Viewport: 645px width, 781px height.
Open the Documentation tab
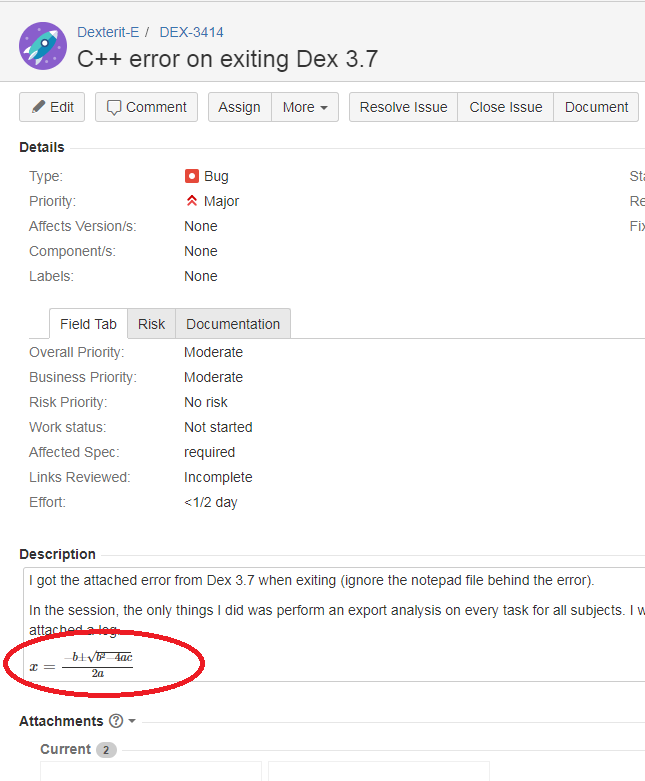[233, 324]
